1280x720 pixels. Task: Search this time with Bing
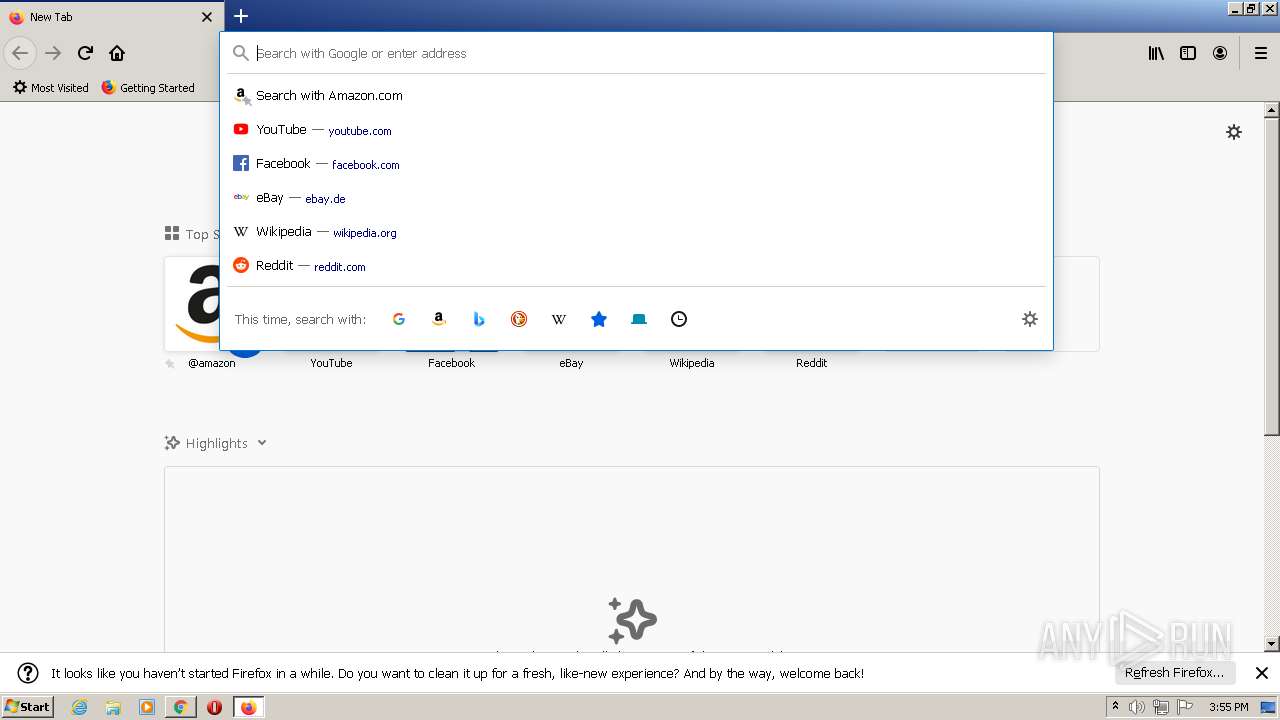point(478,319)
